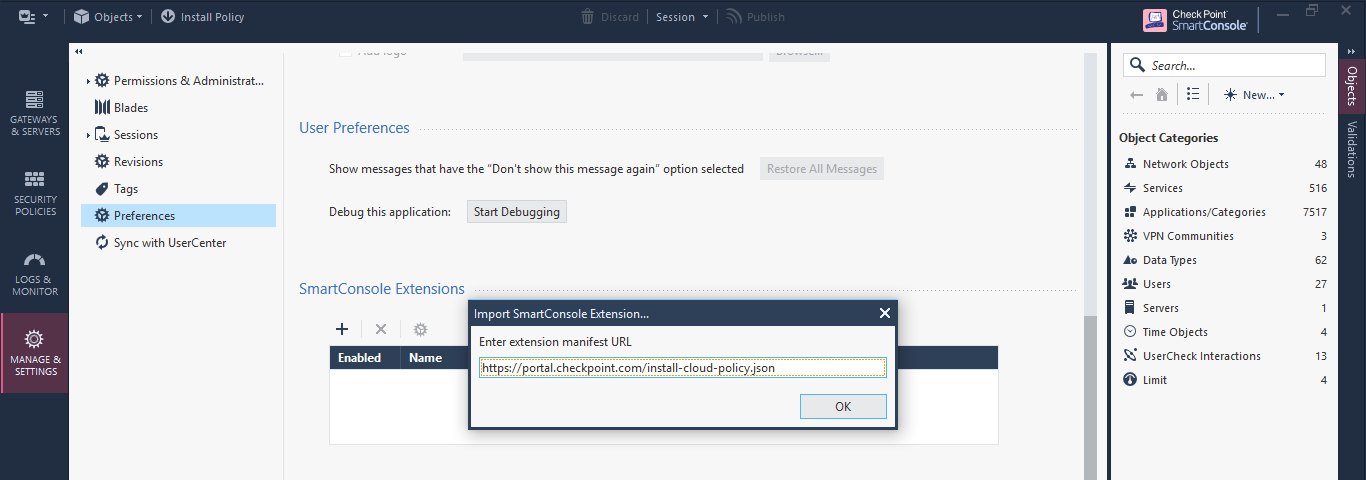The height and width of the screenshot is (480, 1366).
Task: Open Gateways & Servers view
Action: tap(35, 113)
